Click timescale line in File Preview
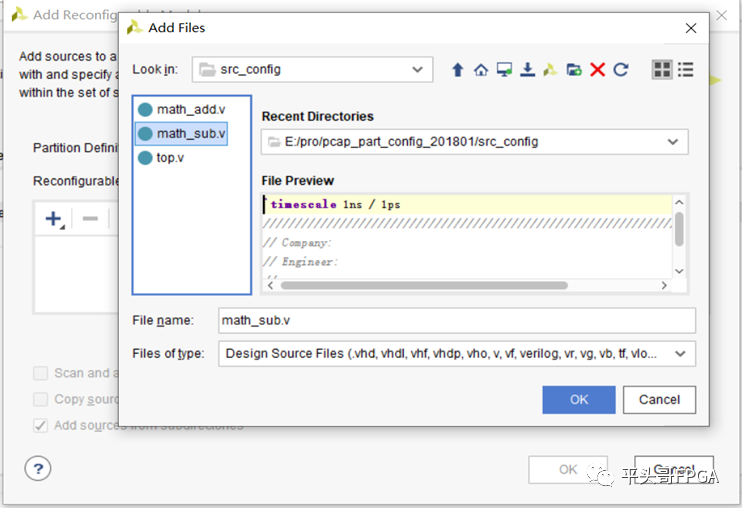Screen dimensions: 742x508 click(x=468, y=204)
